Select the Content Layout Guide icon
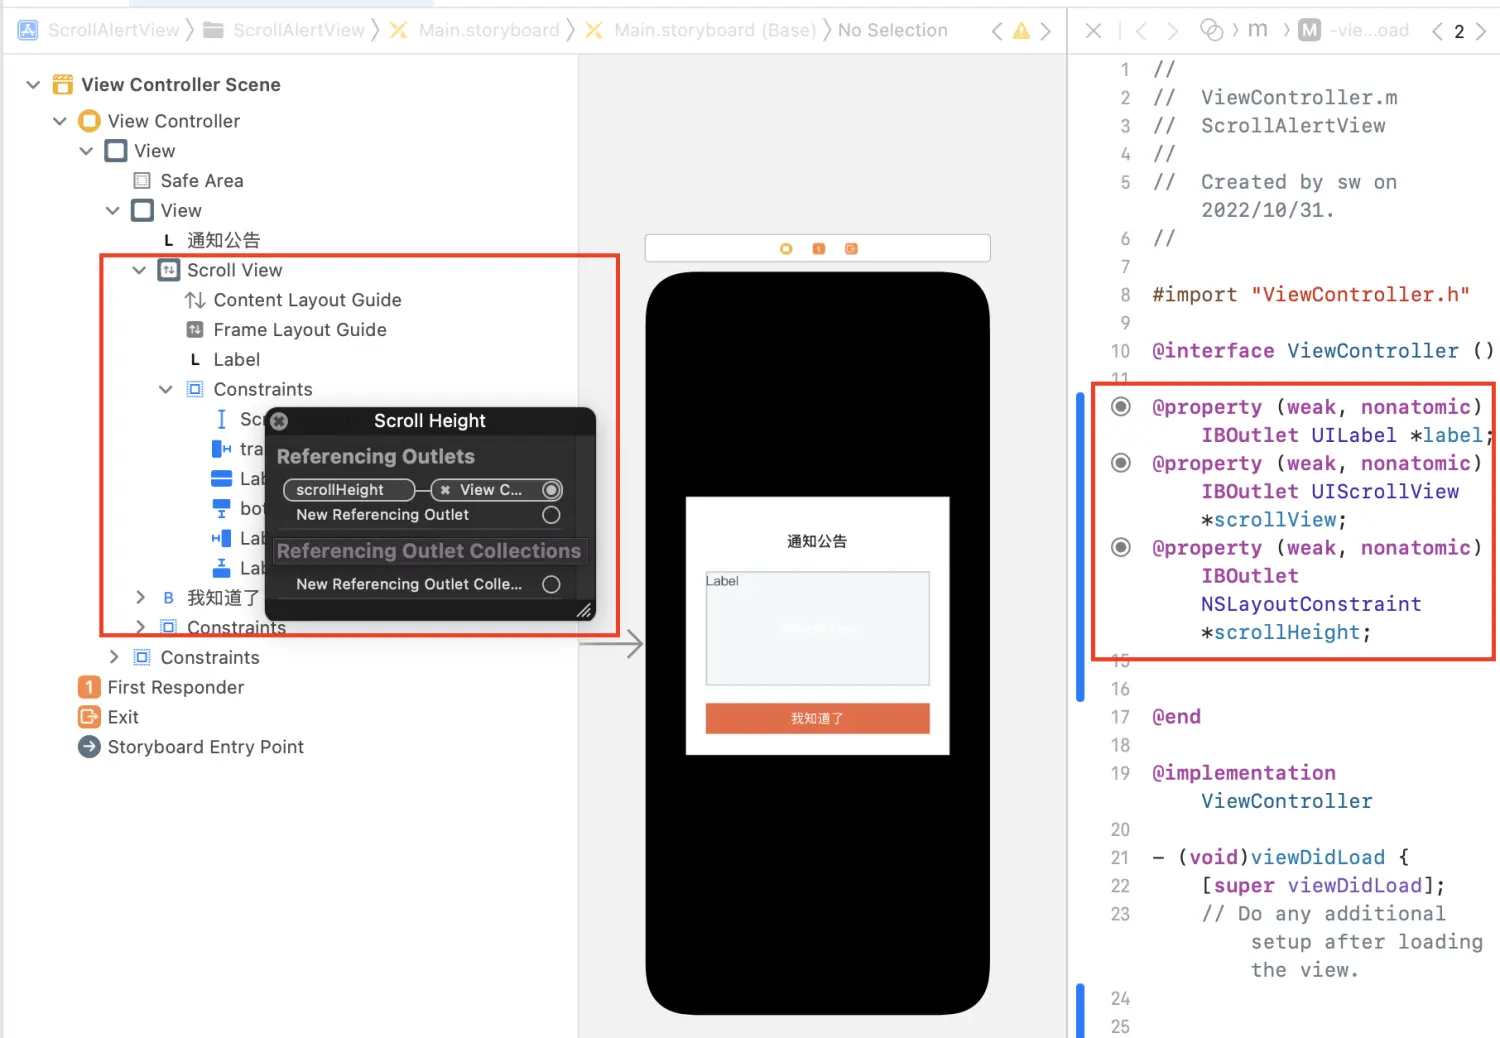Viewport: 1500px width, 1038px height. click(x=195, y=300)
